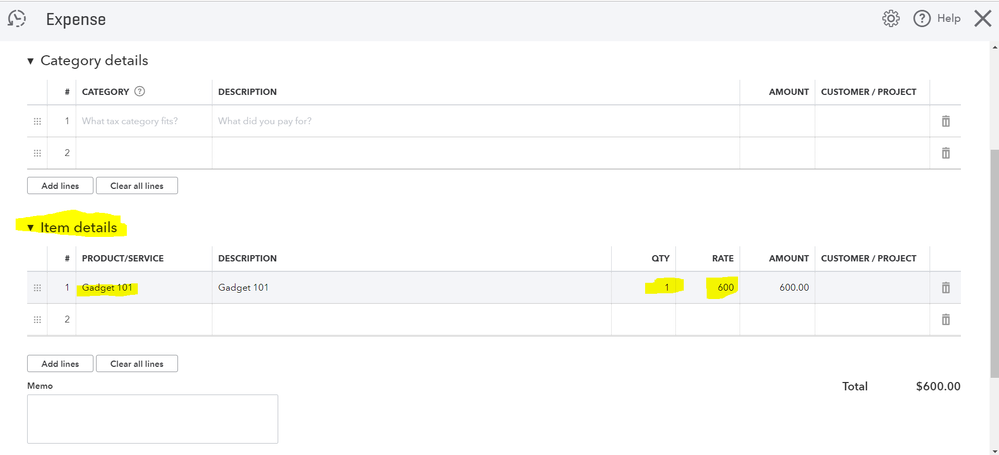Viewport: 999px width, 455px height.
Task: Click Add lines under Item details
Action: pos(60,364)
